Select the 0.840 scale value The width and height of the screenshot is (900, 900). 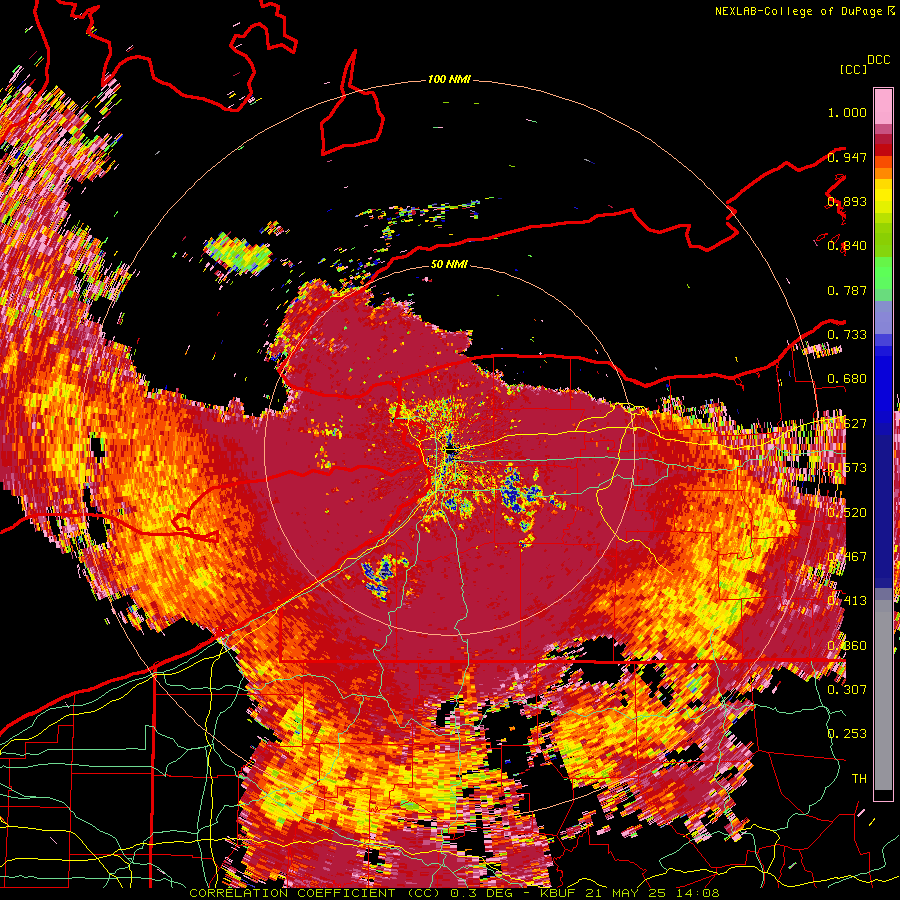point(847,246)
